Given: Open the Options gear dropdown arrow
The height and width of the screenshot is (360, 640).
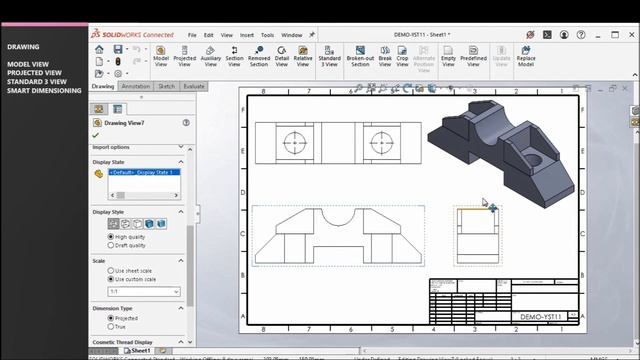Looking at the screenshot, I should (127, 74).
